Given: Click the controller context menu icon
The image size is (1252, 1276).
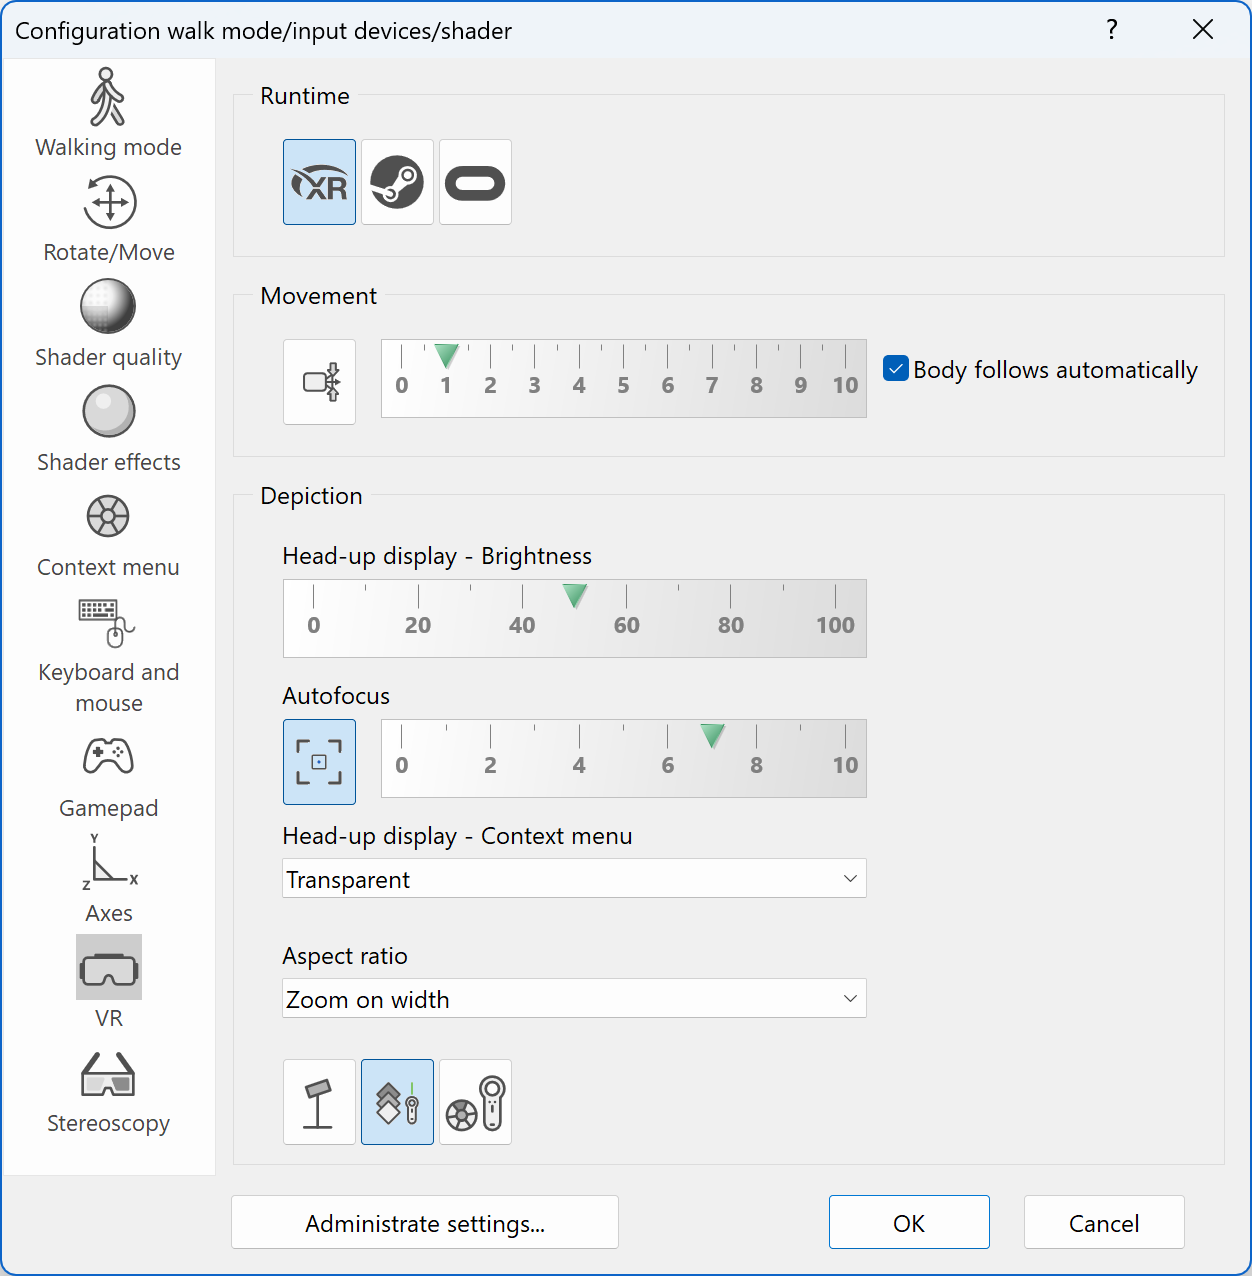Looking at the screenshot, I should pyautogui.click(x=475, y=1102).
